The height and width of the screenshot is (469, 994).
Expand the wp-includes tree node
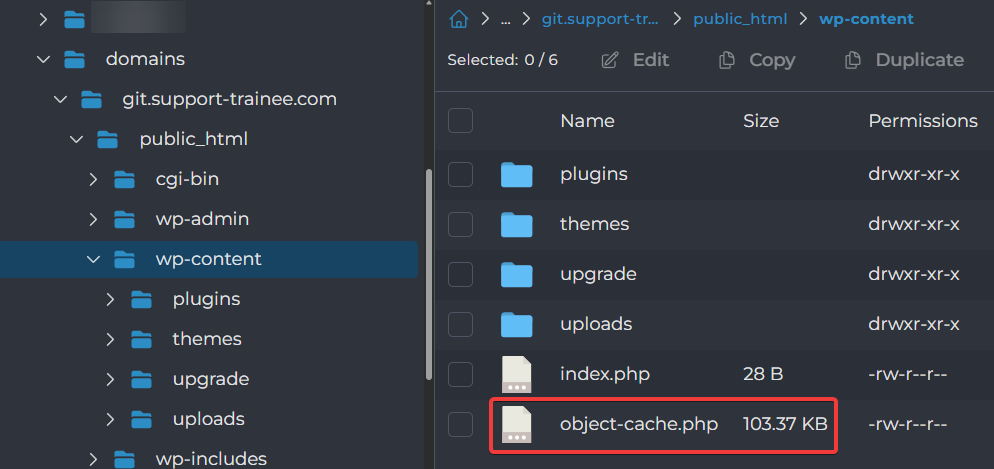[93, 458]
